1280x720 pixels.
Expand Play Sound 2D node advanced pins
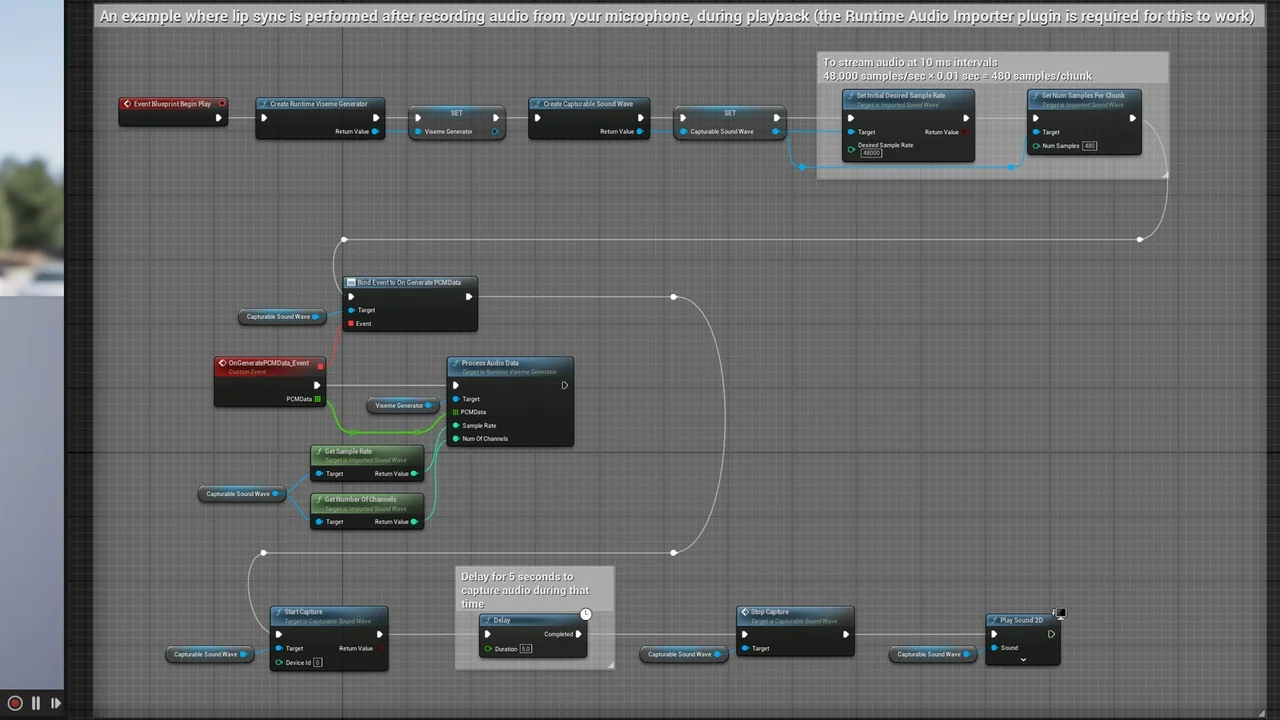(1023, 660)
